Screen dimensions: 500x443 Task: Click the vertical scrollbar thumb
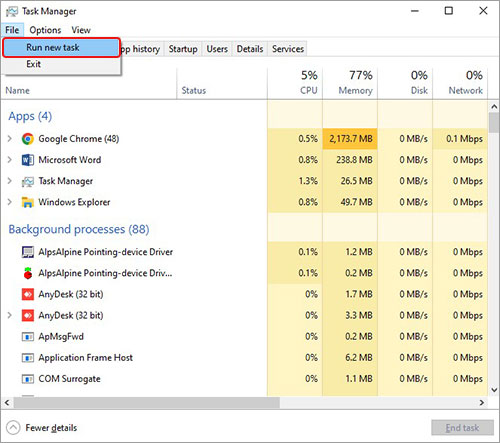pos(494,123)
